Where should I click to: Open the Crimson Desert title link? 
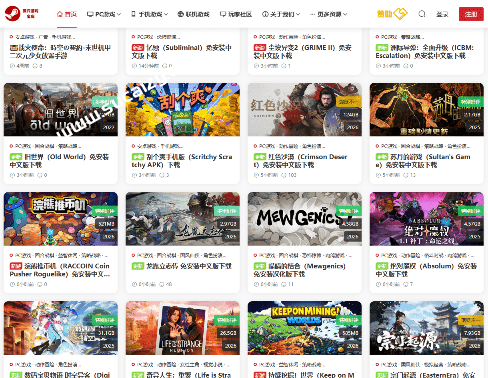[x=301, y=161]
